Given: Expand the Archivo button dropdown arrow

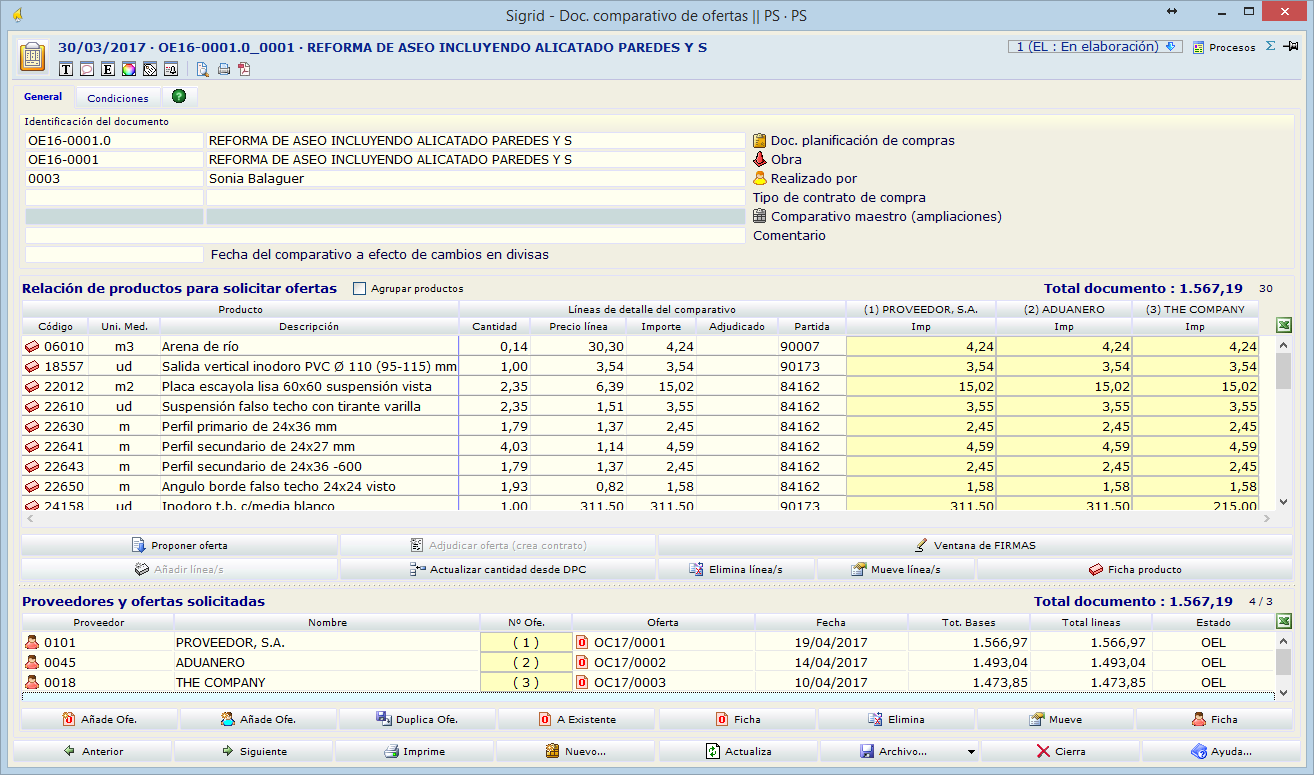Looking at the screenshot, I should click(x=969, y=751).
